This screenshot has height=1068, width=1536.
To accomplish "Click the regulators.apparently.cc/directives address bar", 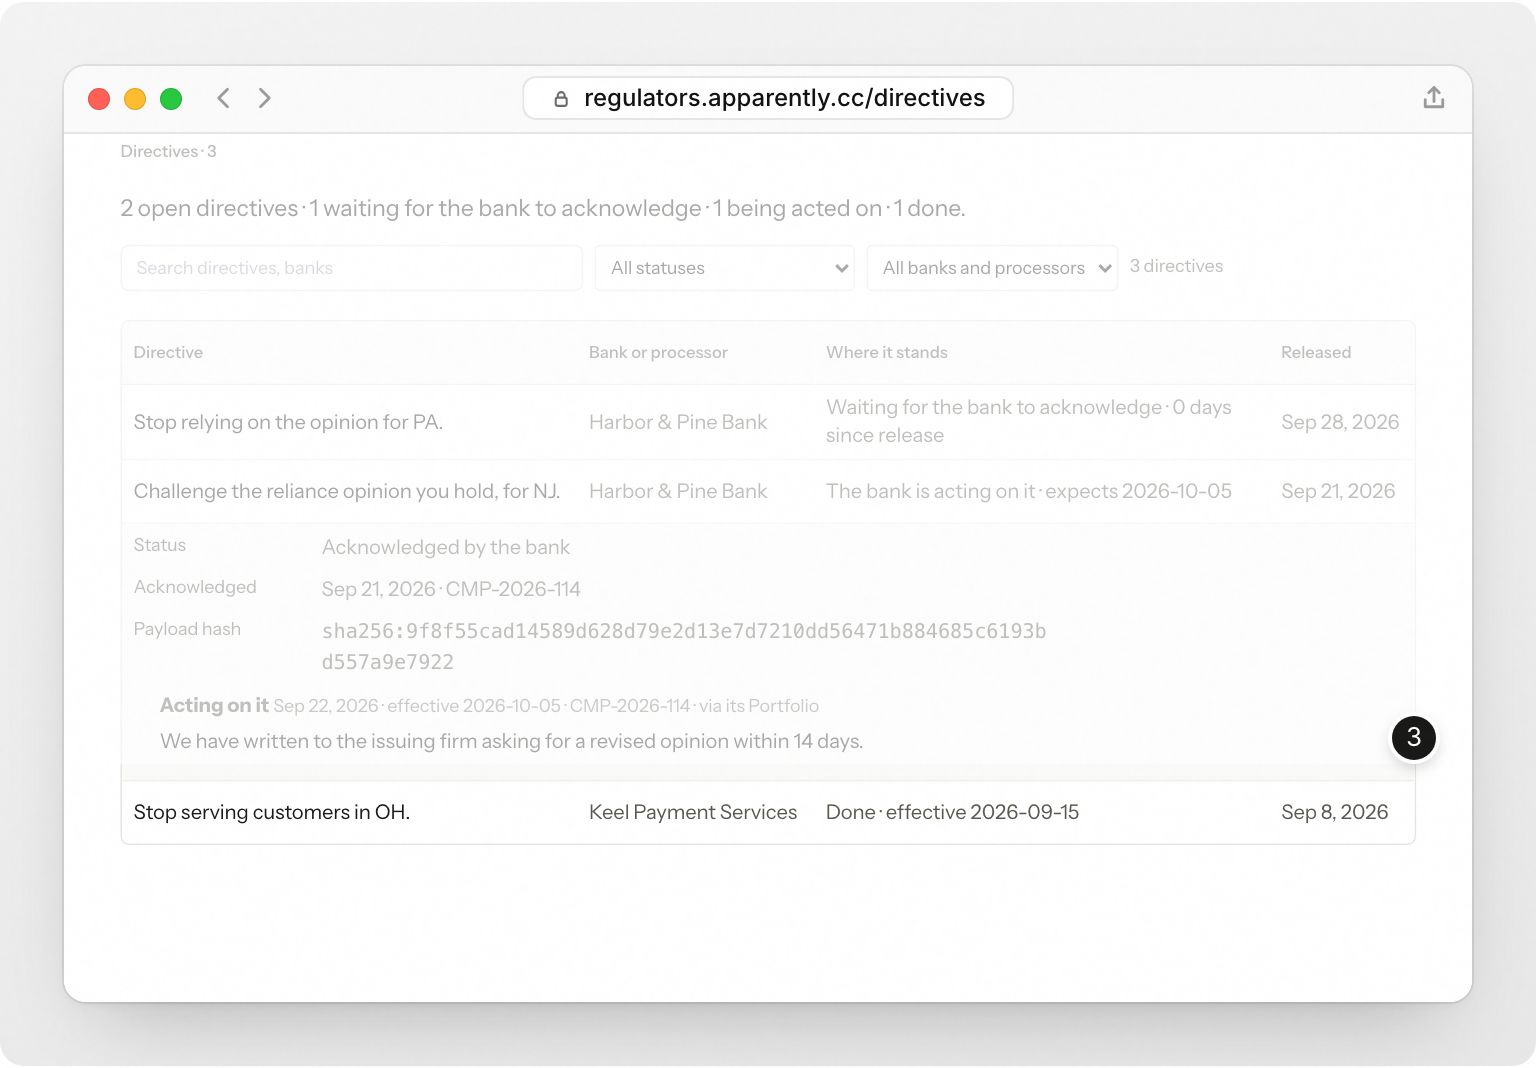I will coord(768,98).
